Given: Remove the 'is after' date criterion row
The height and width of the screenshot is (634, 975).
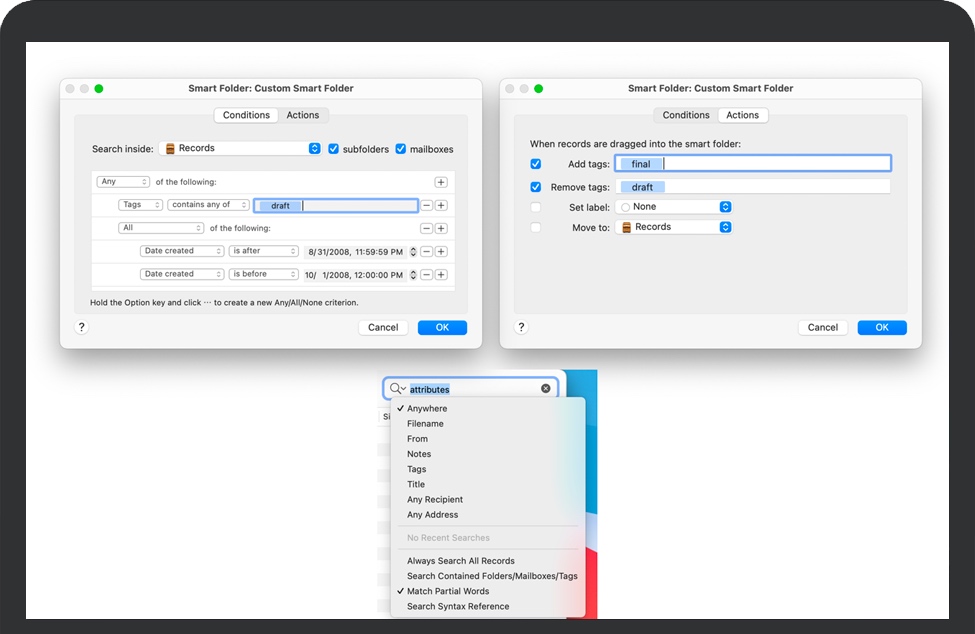Looking at the screenshot, I should click(426, 251).
